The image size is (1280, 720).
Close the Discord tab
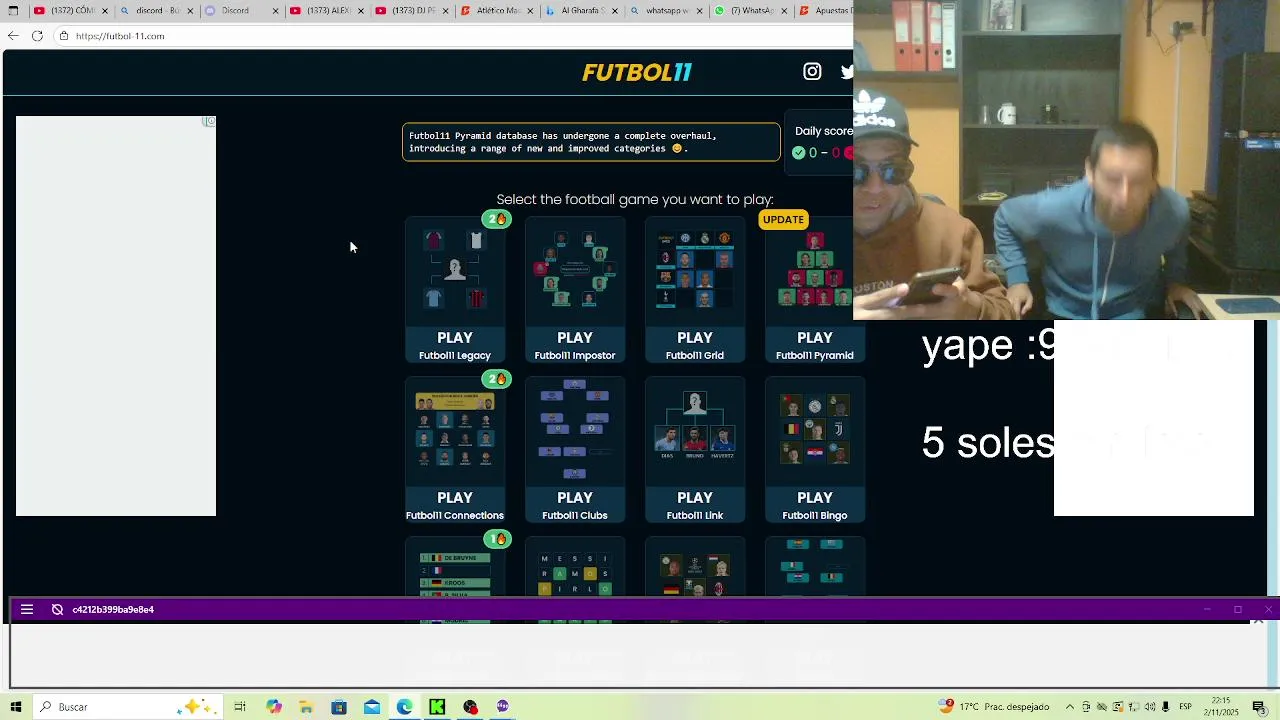click(x=274, y=11)
